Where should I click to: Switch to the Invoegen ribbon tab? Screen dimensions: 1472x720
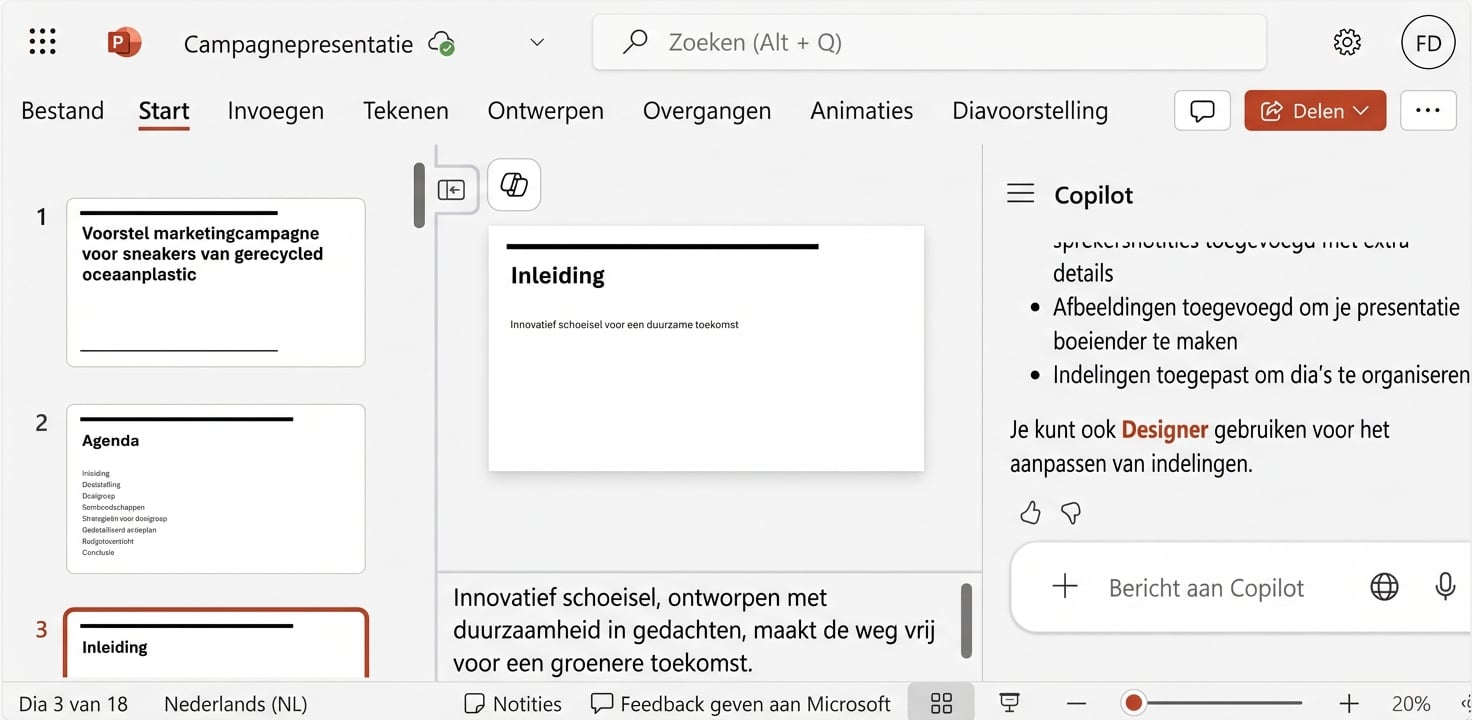click(275, 110)
